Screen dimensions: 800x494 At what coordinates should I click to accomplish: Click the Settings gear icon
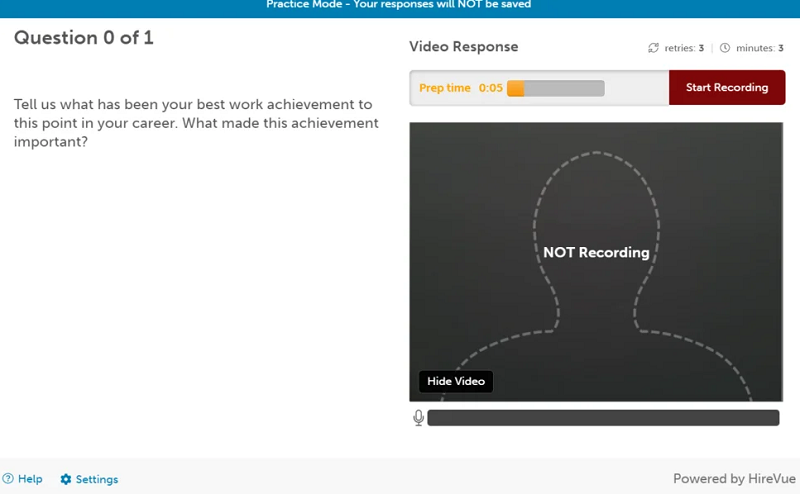[x=66, y=479]
